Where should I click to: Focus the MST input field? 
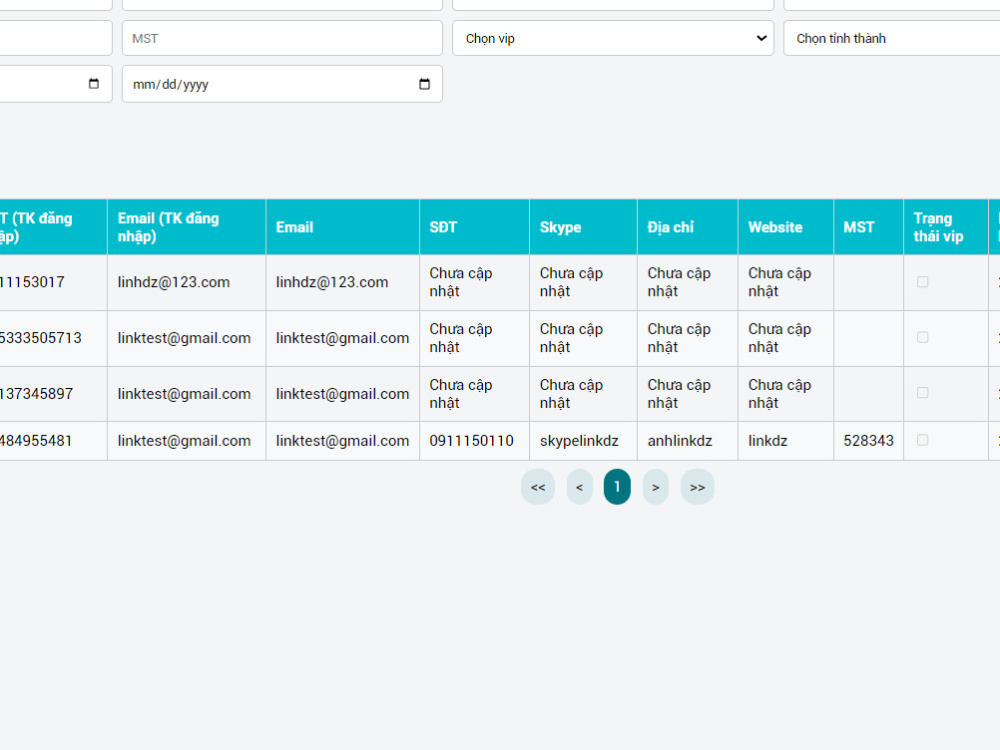pyautogui.click(x=282, y=38)
